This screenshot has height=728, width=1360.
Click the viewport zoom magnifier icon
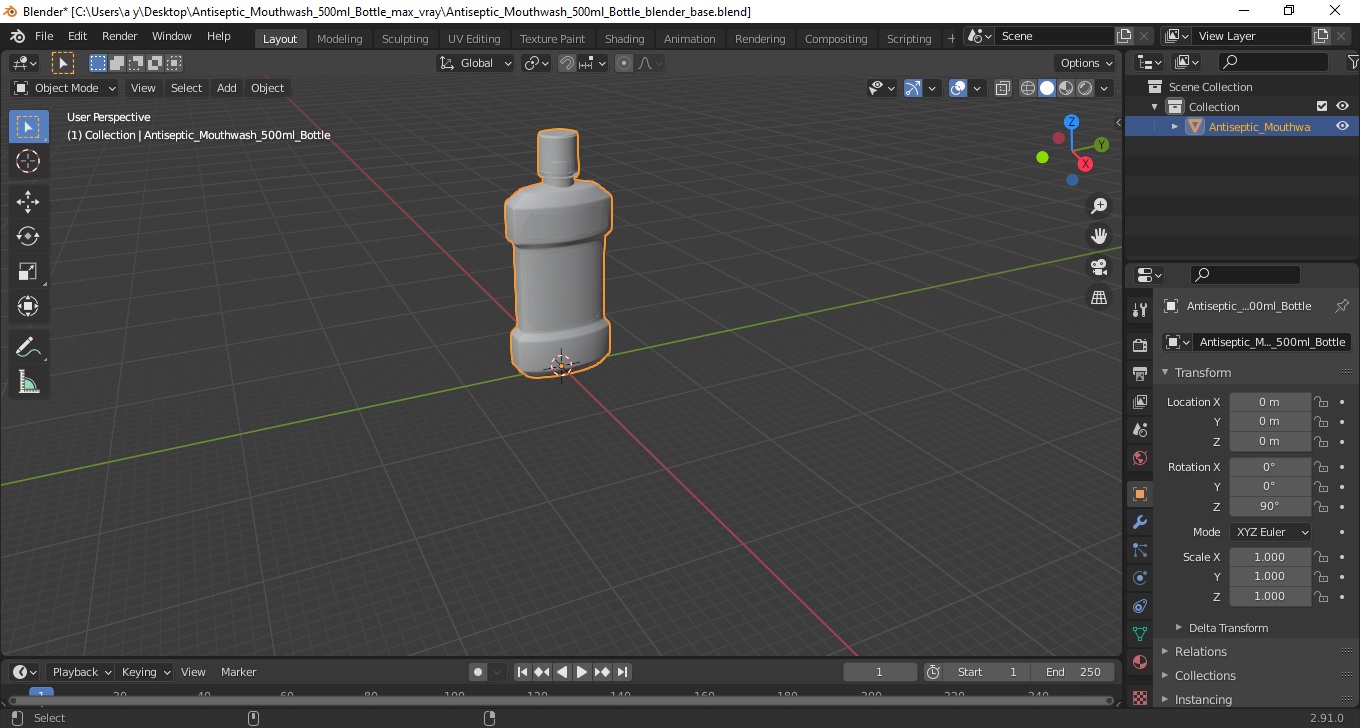tap(1099, 206)
